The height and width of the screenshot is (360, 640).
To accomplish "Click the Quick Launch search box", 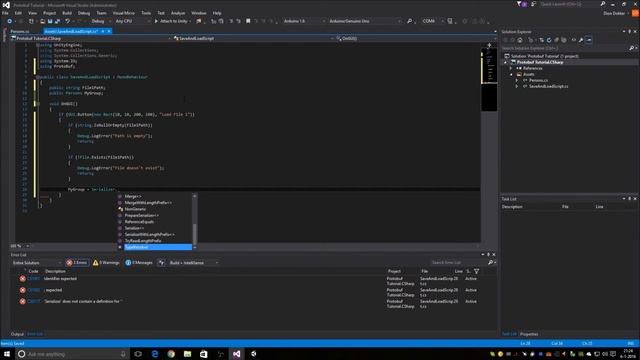I will [x=568, y=4].
